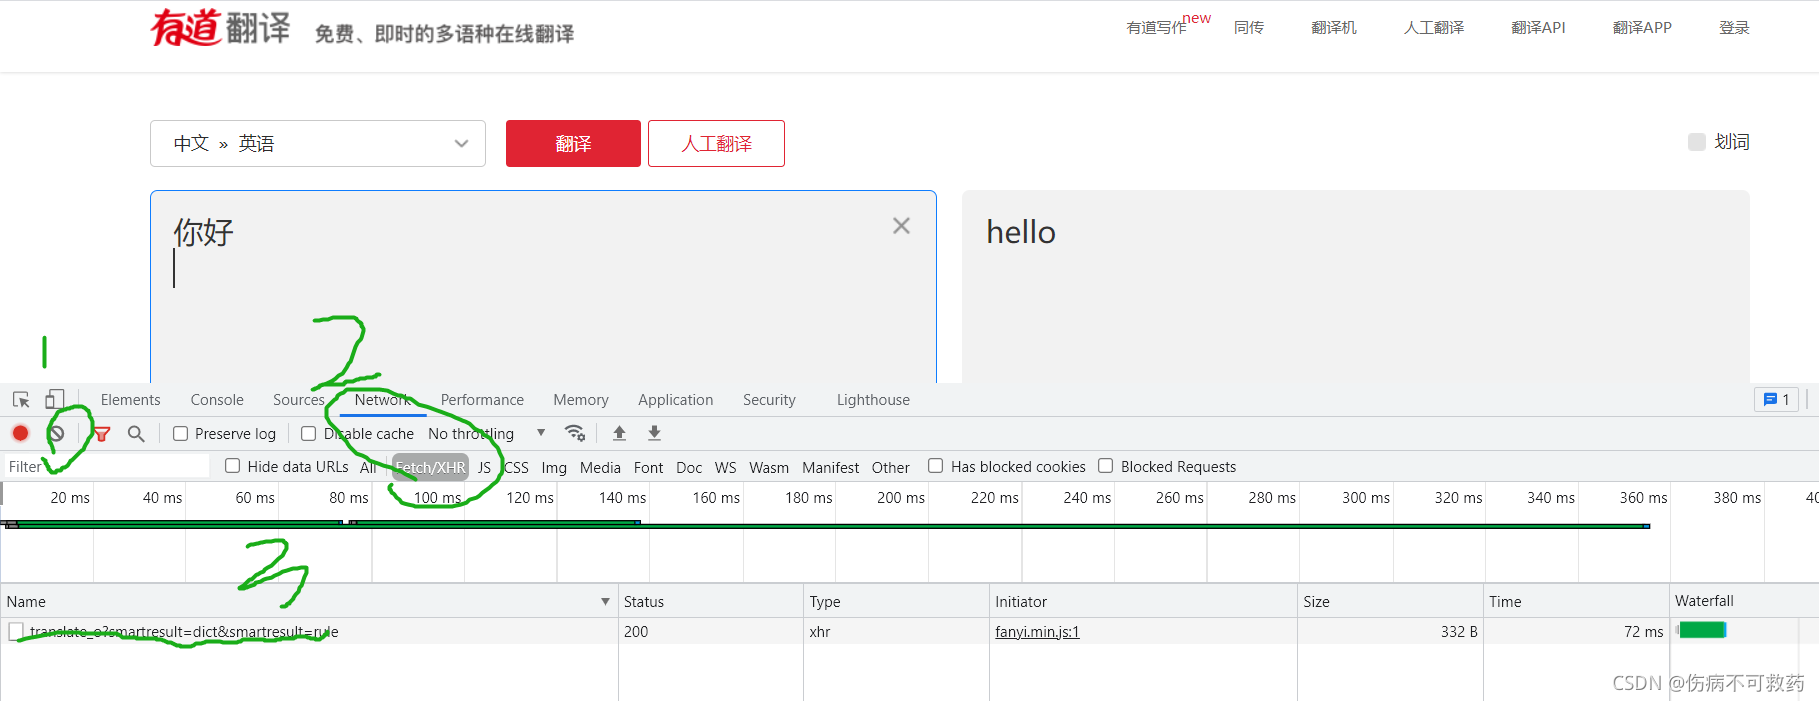1819x701 pixels.
Task: Filter requests by Manifest
Action: coord(830,467)
